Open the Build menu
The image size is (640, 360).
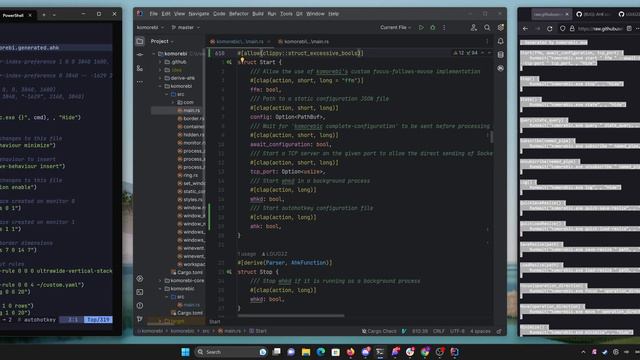(x=258, y=14)
